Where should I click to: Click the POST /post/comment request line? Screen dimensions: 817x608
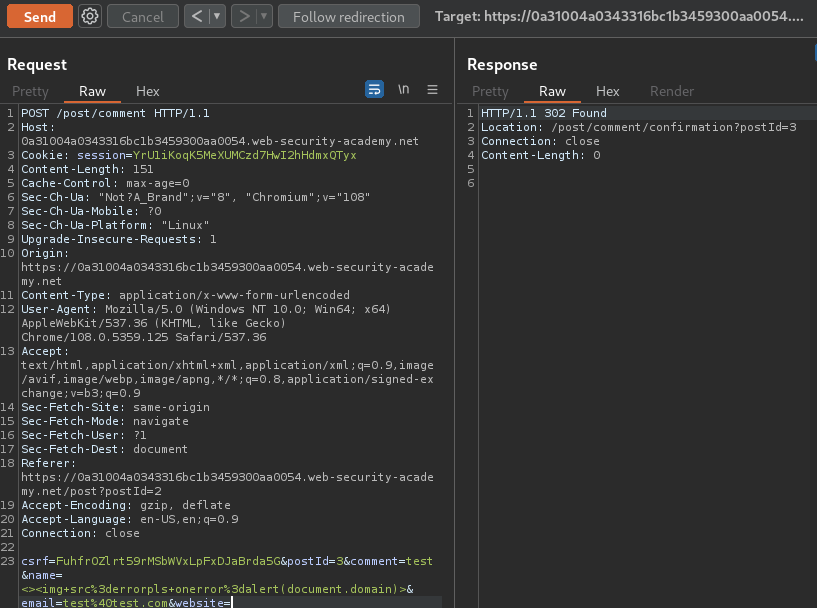point(115,113)
